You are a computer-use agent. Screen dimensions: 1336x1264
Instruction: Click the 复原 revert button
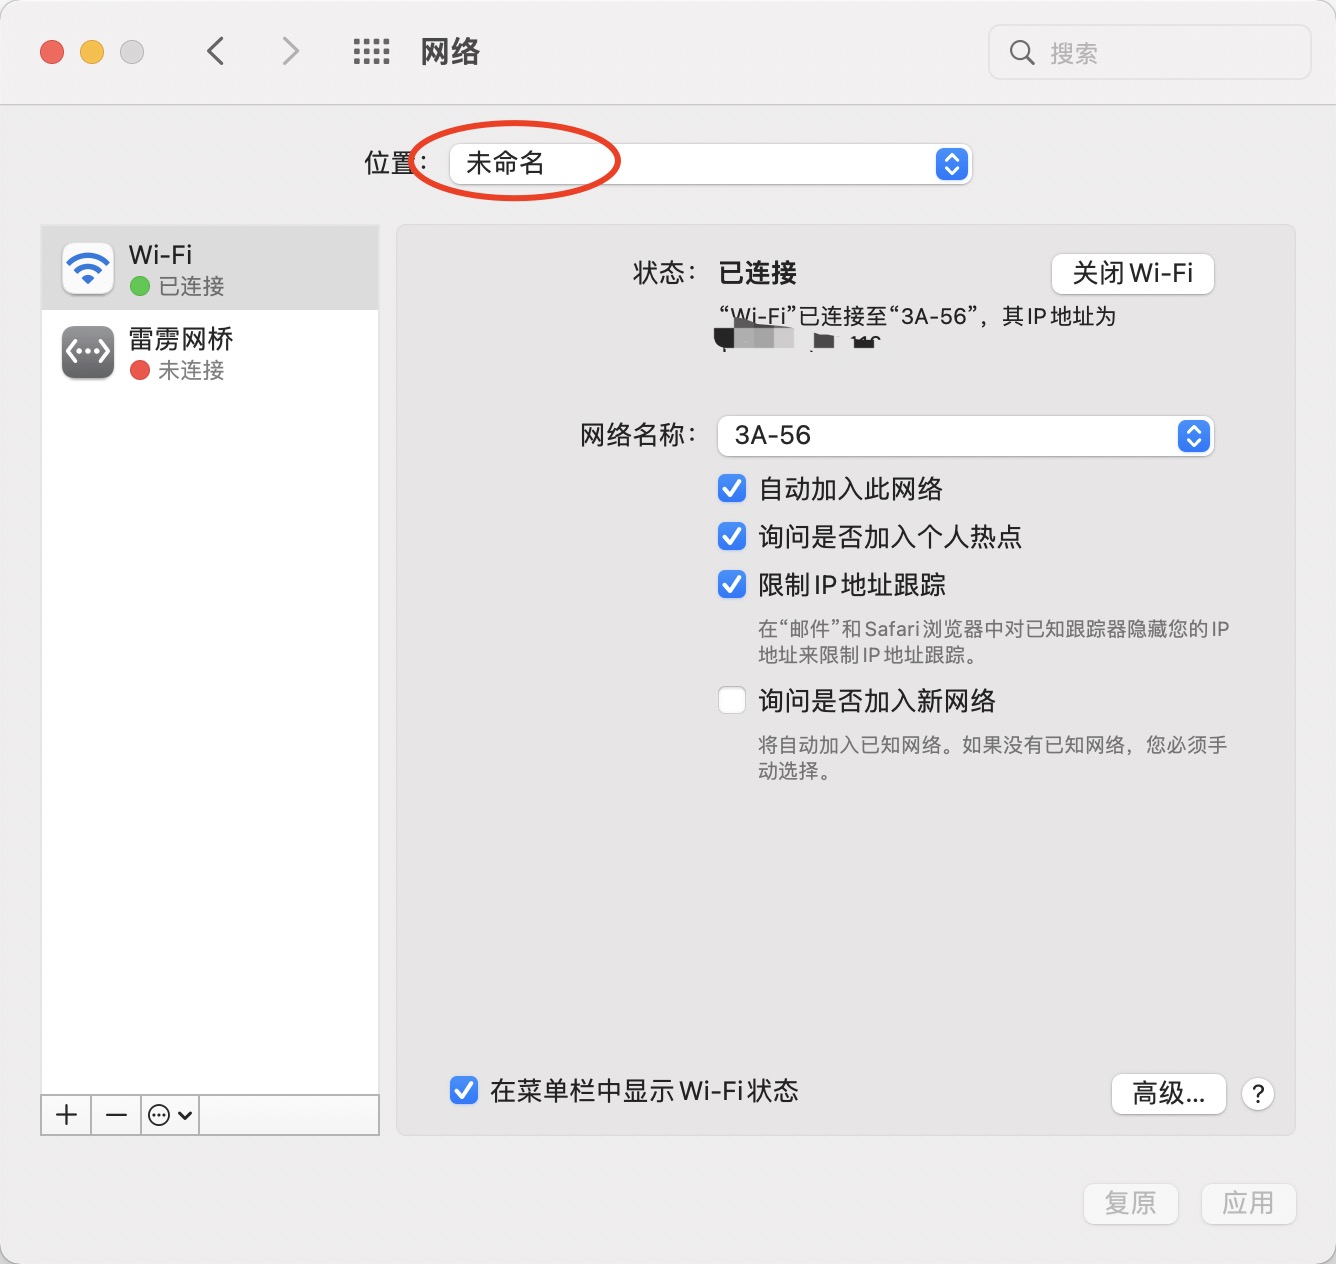pyautogui.click(x=1131, y=1203)
